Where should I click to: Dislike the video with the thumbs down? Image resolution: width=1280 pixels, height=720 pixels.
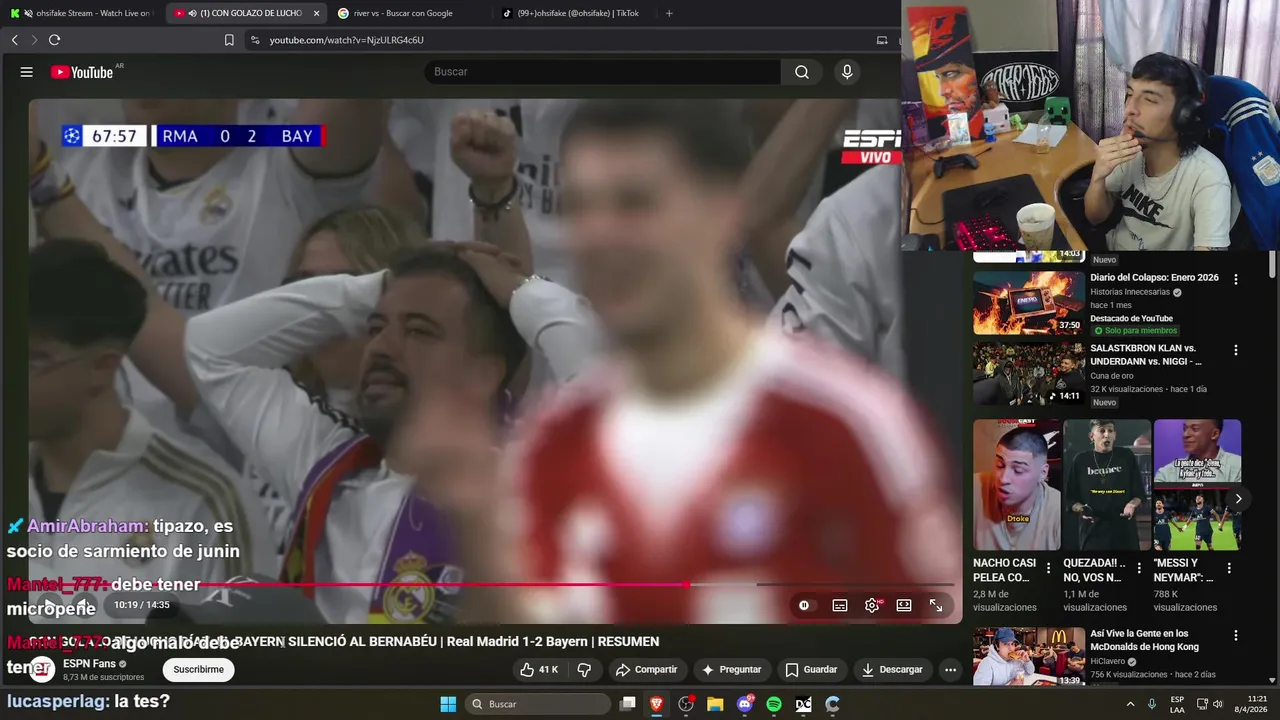[585, 669]
